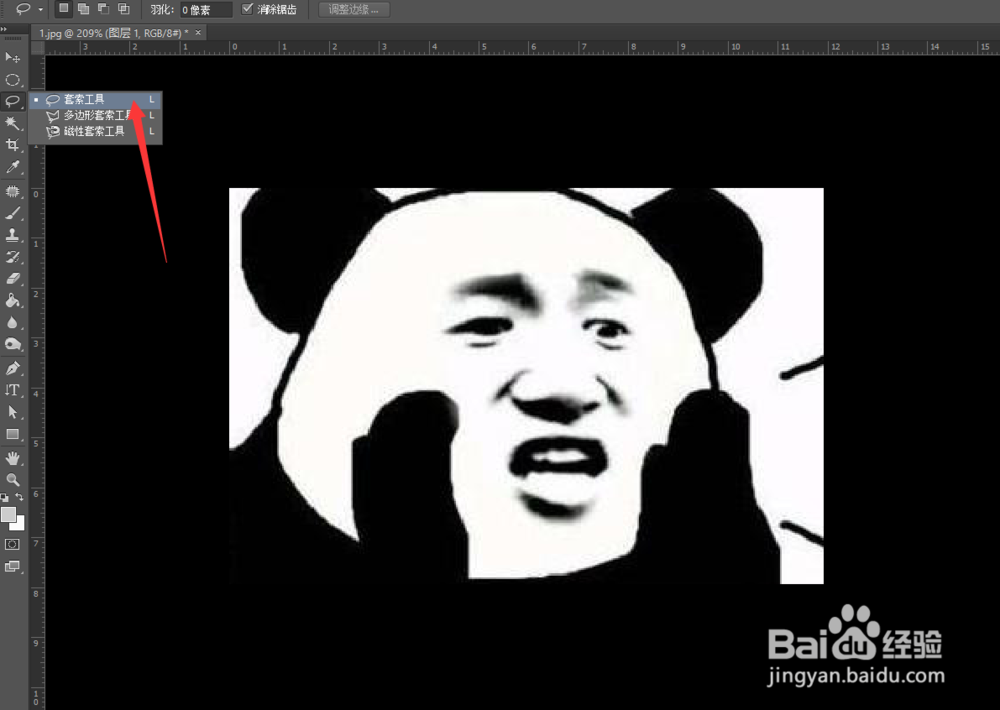Choose 套索工具 from the flyout
The height and width of the screenshot is (710, 1000).
tap(95, 100)
